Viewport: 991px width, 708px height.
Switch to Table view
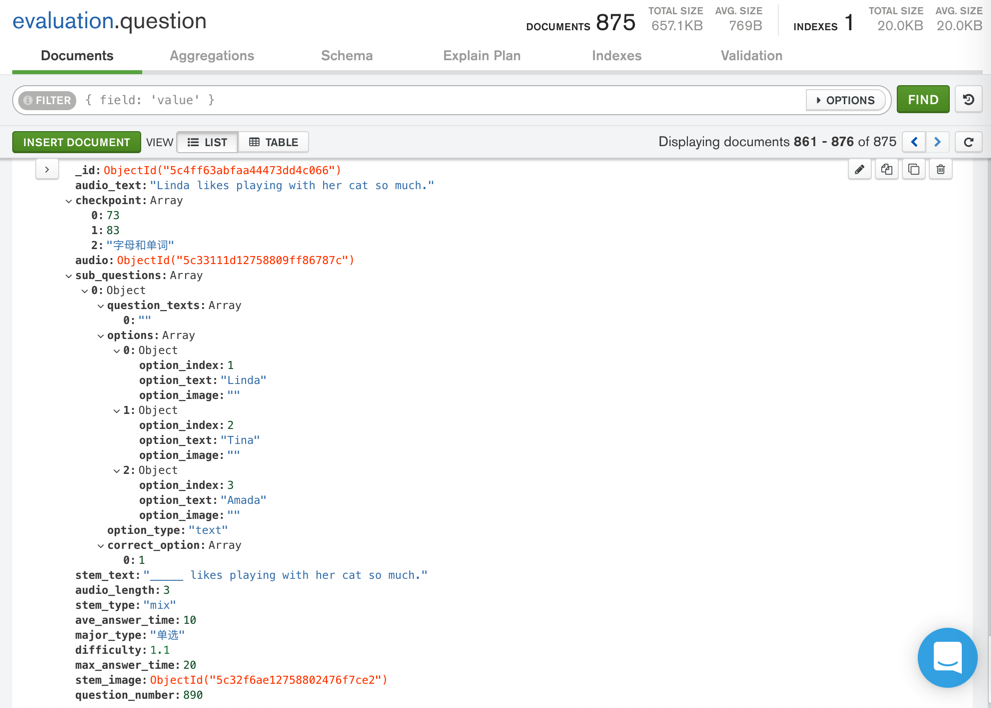click(x=274, y=142)
